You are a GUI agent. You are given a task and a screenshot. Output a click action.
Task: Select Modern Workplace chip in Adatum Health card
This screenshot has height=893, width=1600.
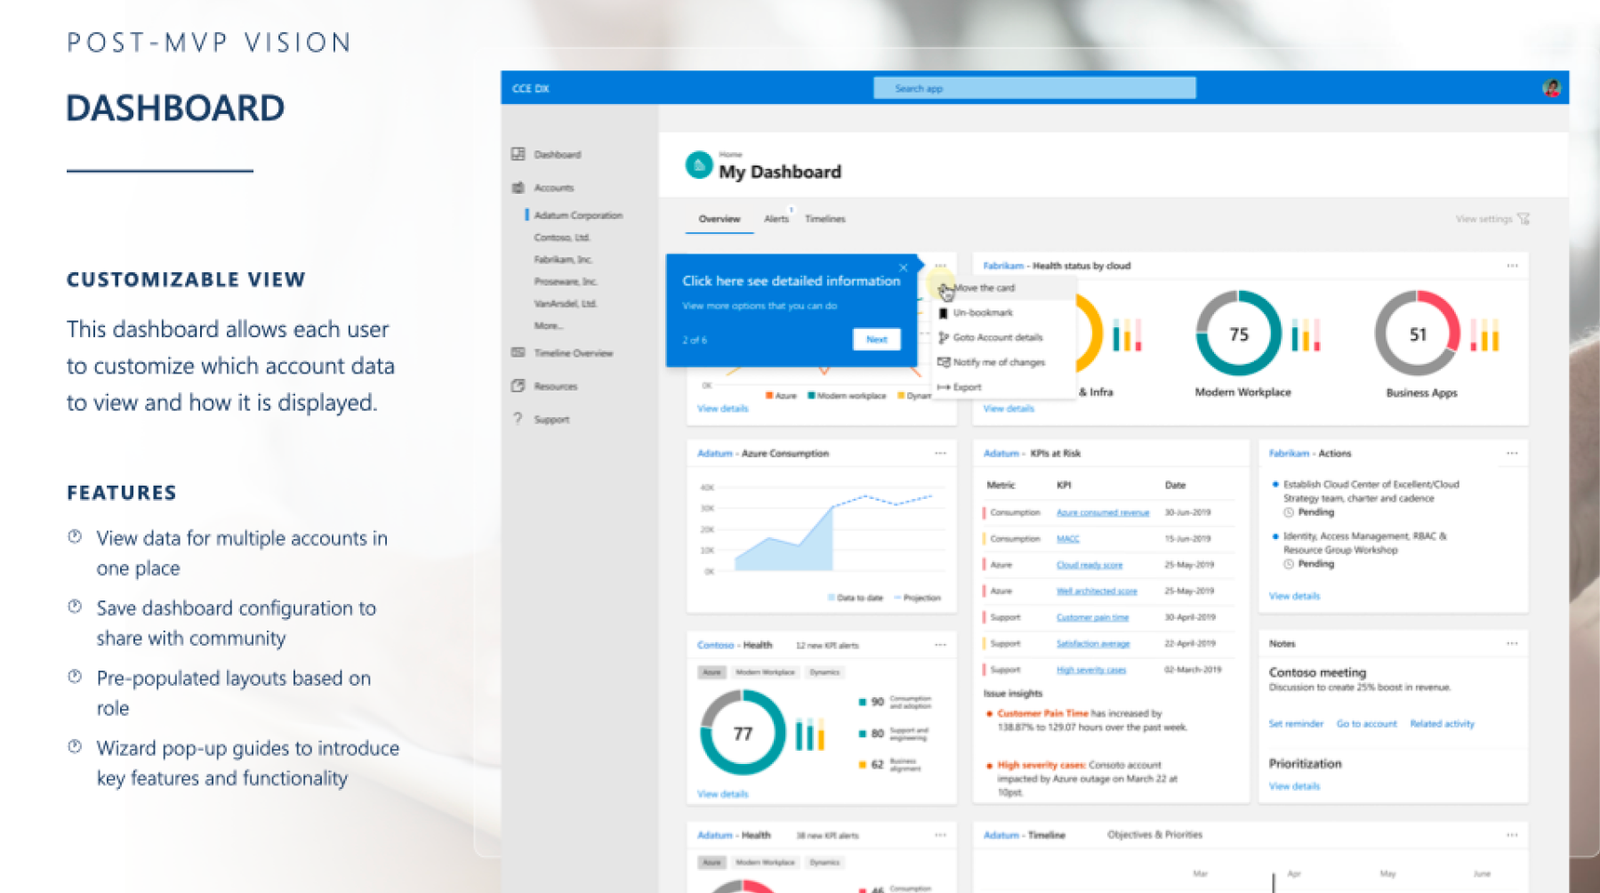765,862
